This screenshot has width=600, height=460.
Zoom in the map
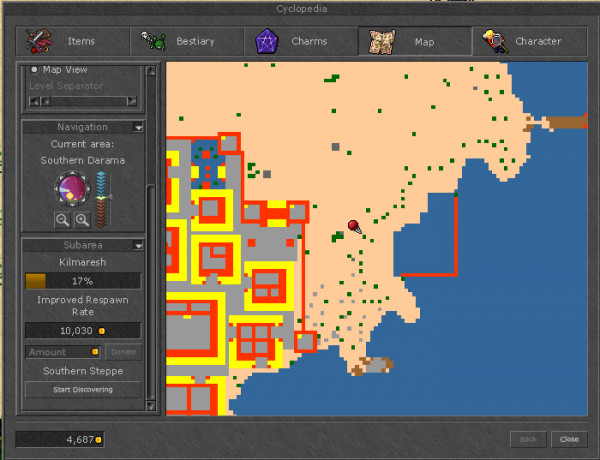point(82,220)
